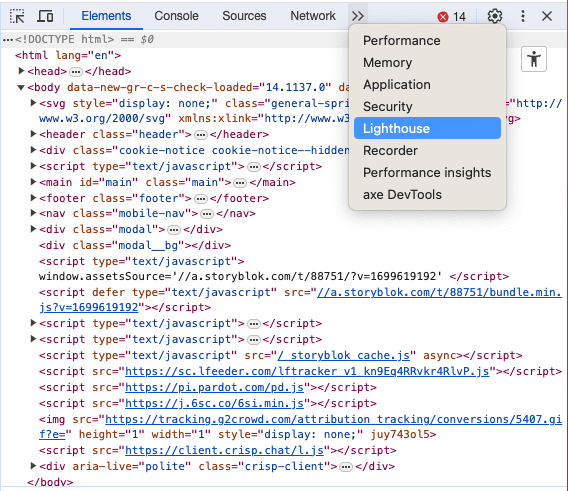Open the pi.pardot.com/pd.js link

[214, 387]
